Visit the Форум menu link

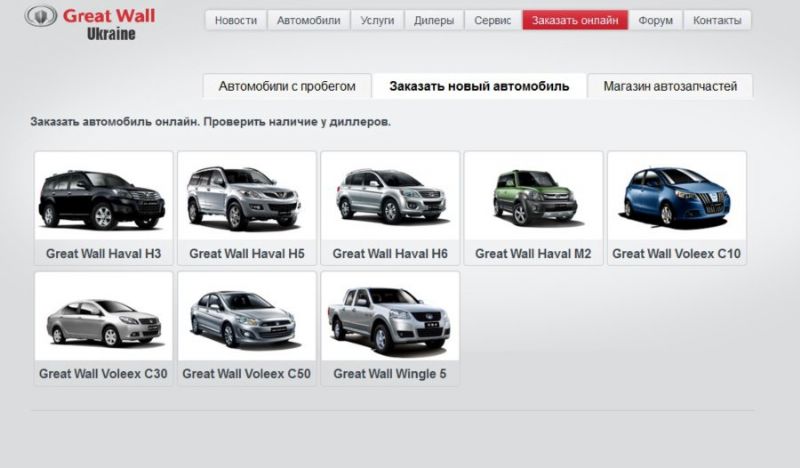tap(656, 20)
